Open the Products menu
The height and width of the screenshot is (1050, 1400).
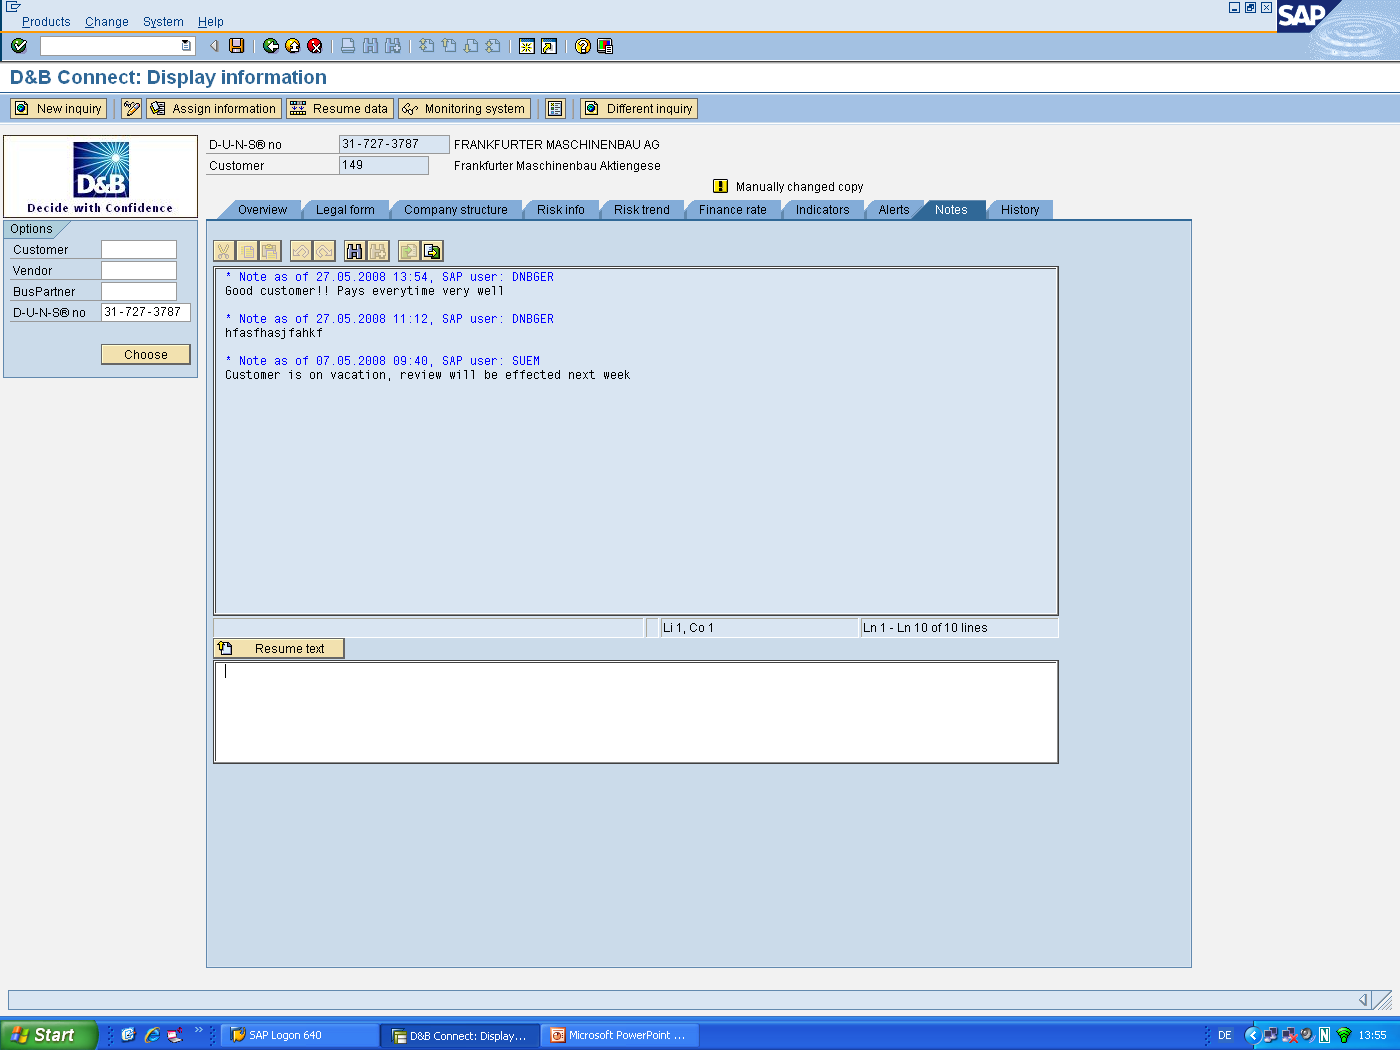tap(46, 22)
